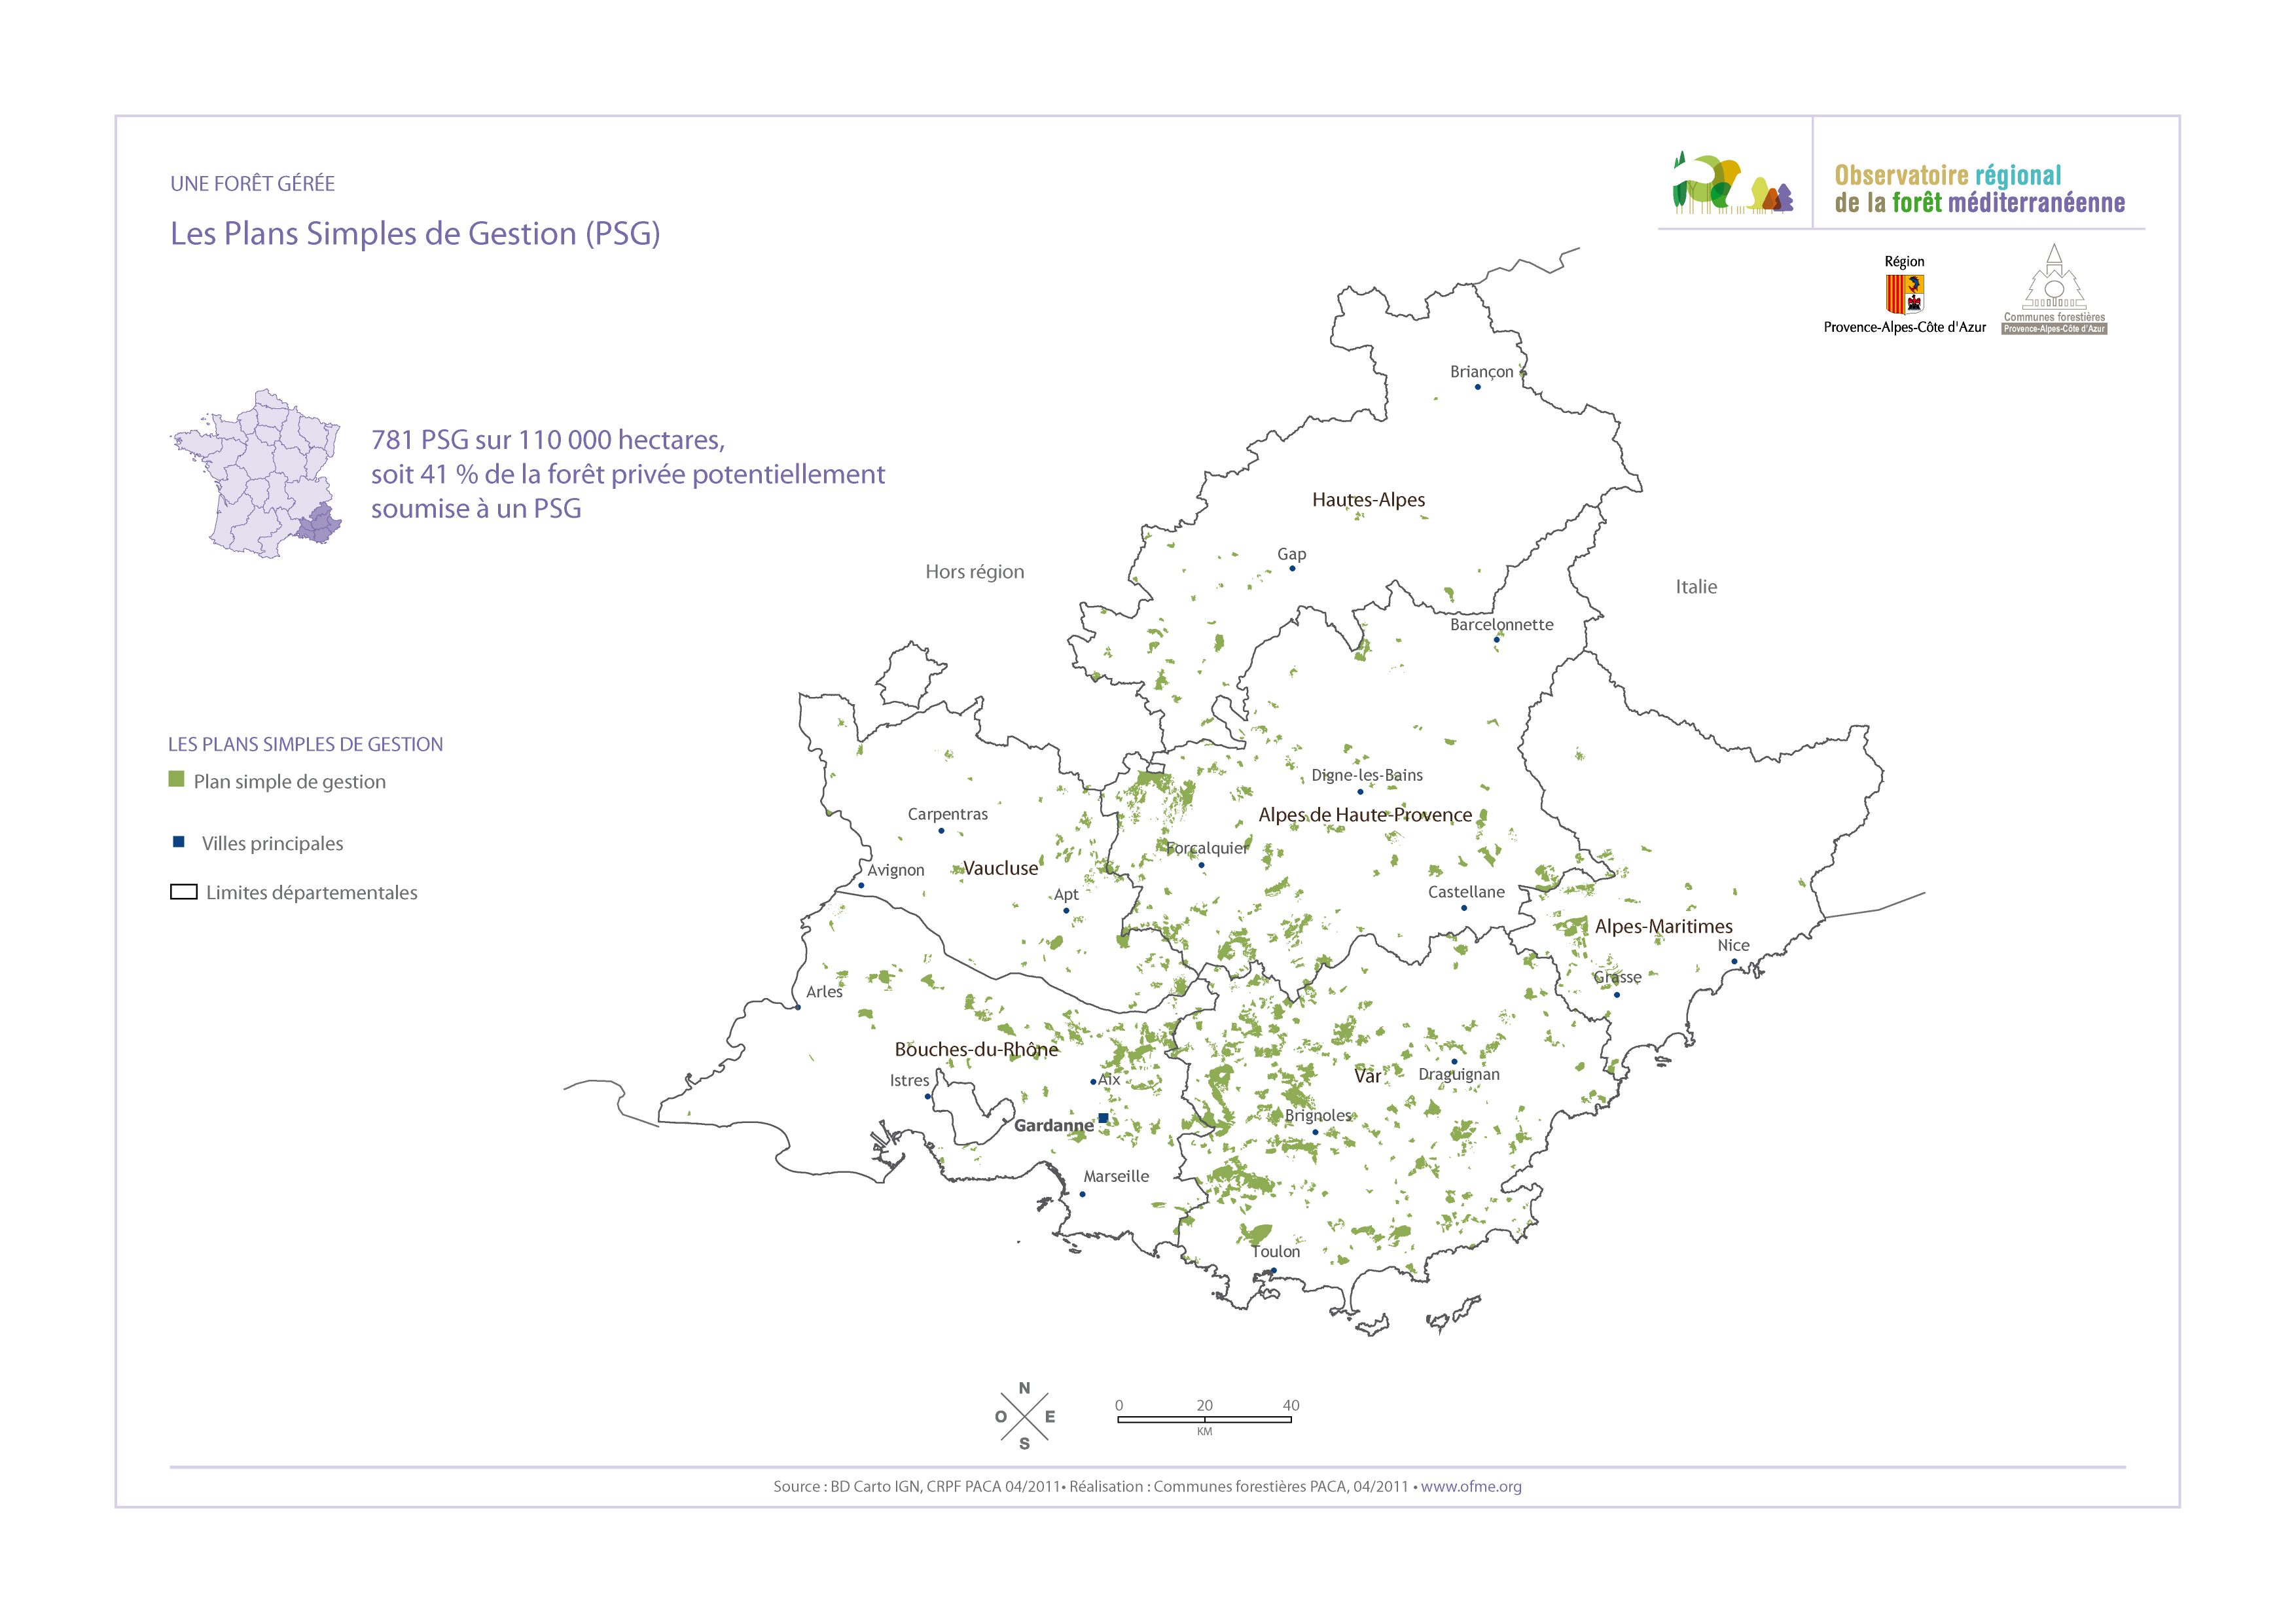Click the 'Var' department label
2296x1623 pixels.
click(1367, 1076)
